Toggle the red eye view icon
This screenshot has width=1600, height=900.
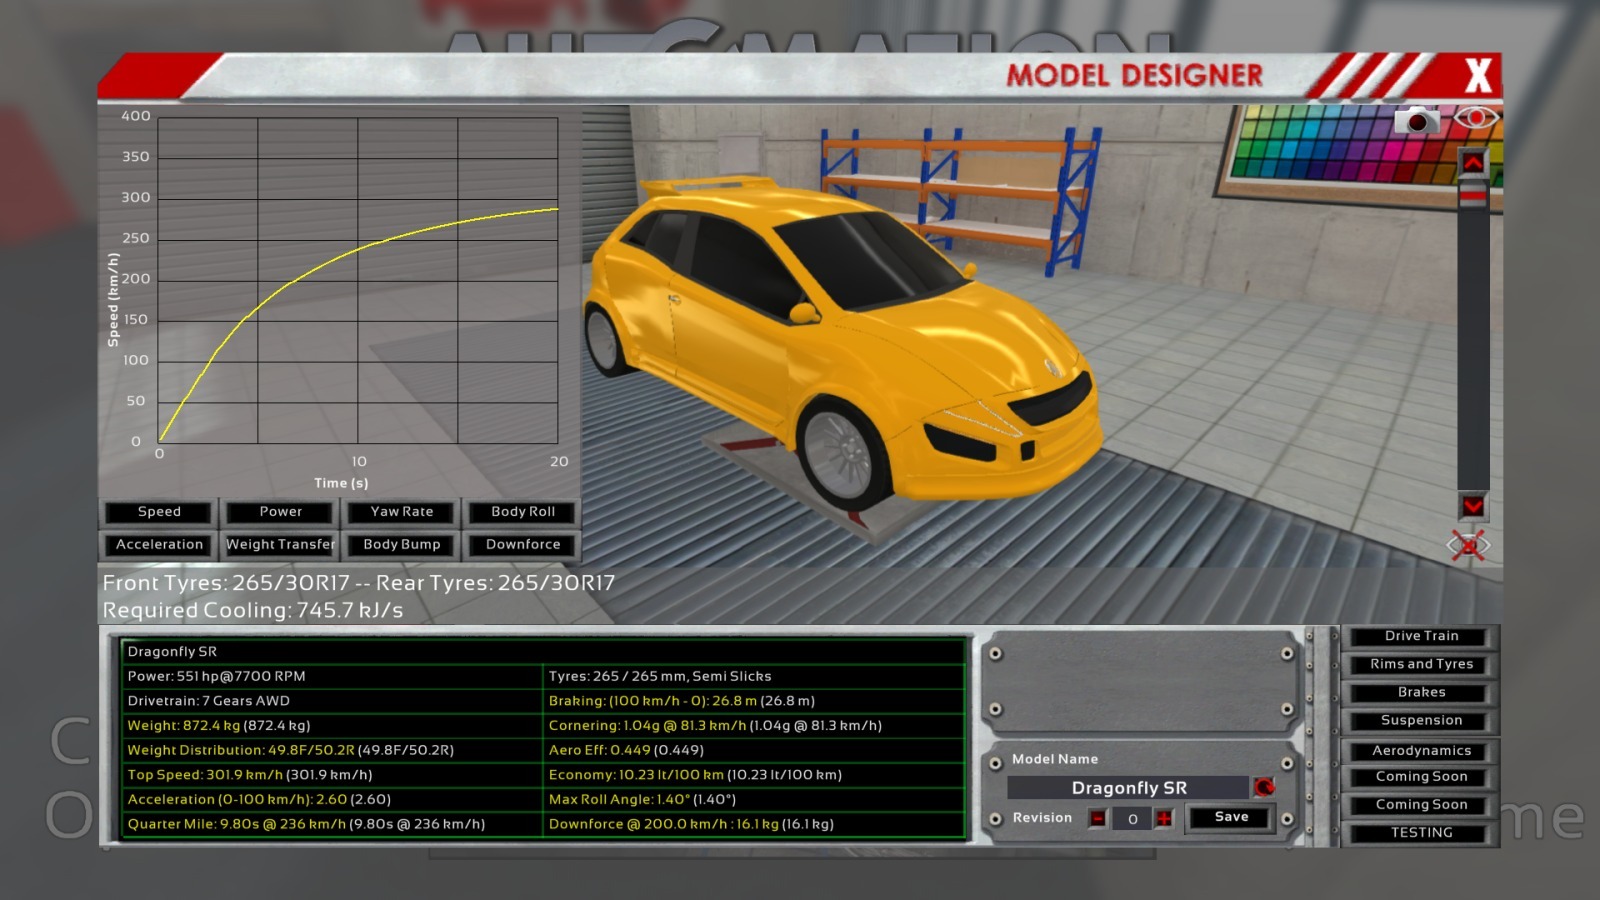(1475, 118)
